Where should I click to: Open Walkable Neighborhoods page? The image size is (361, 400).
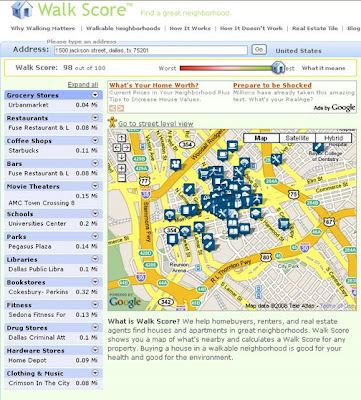[123, 28]
